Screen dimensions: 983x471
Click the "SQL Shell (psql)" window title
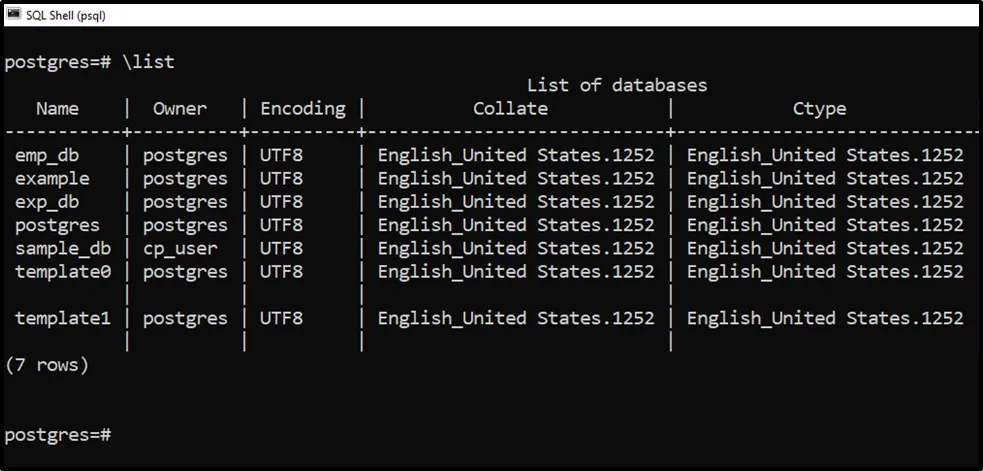coord(65,15)
